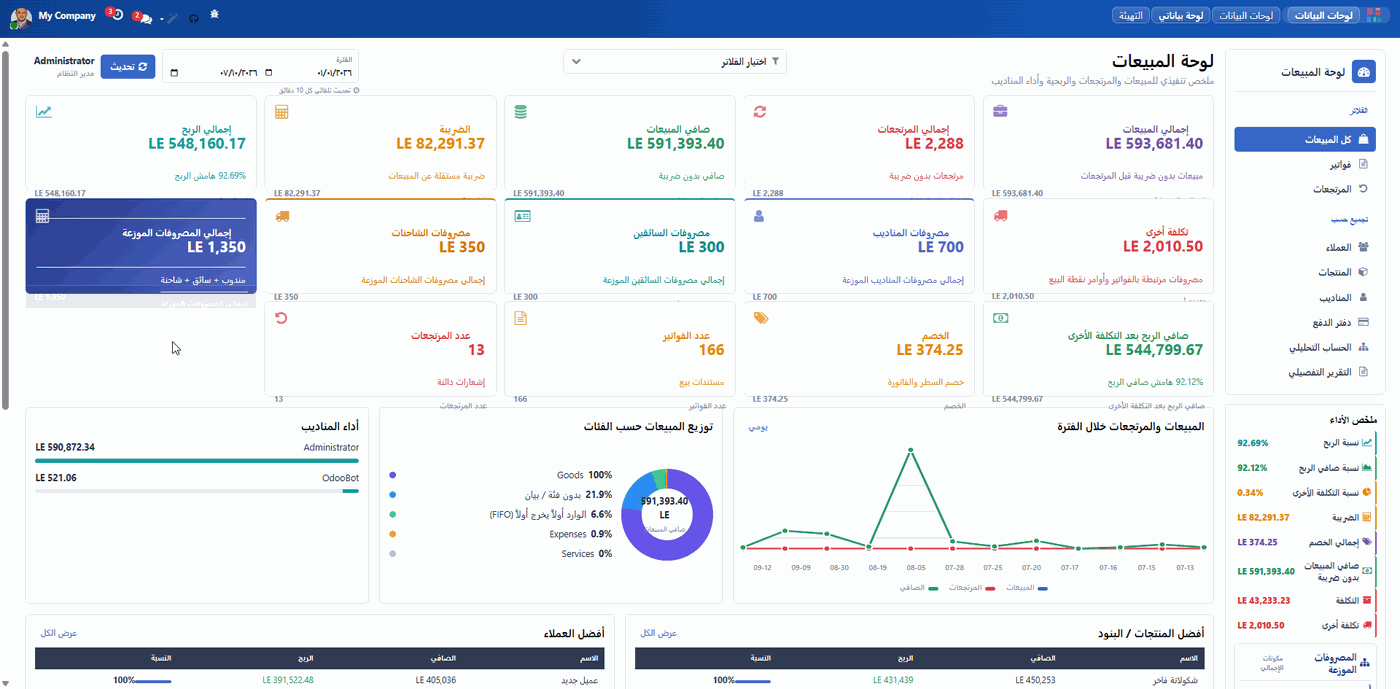Click sitemap icon beside المصروفات الموزعة panel

(x=1364, y=663)
